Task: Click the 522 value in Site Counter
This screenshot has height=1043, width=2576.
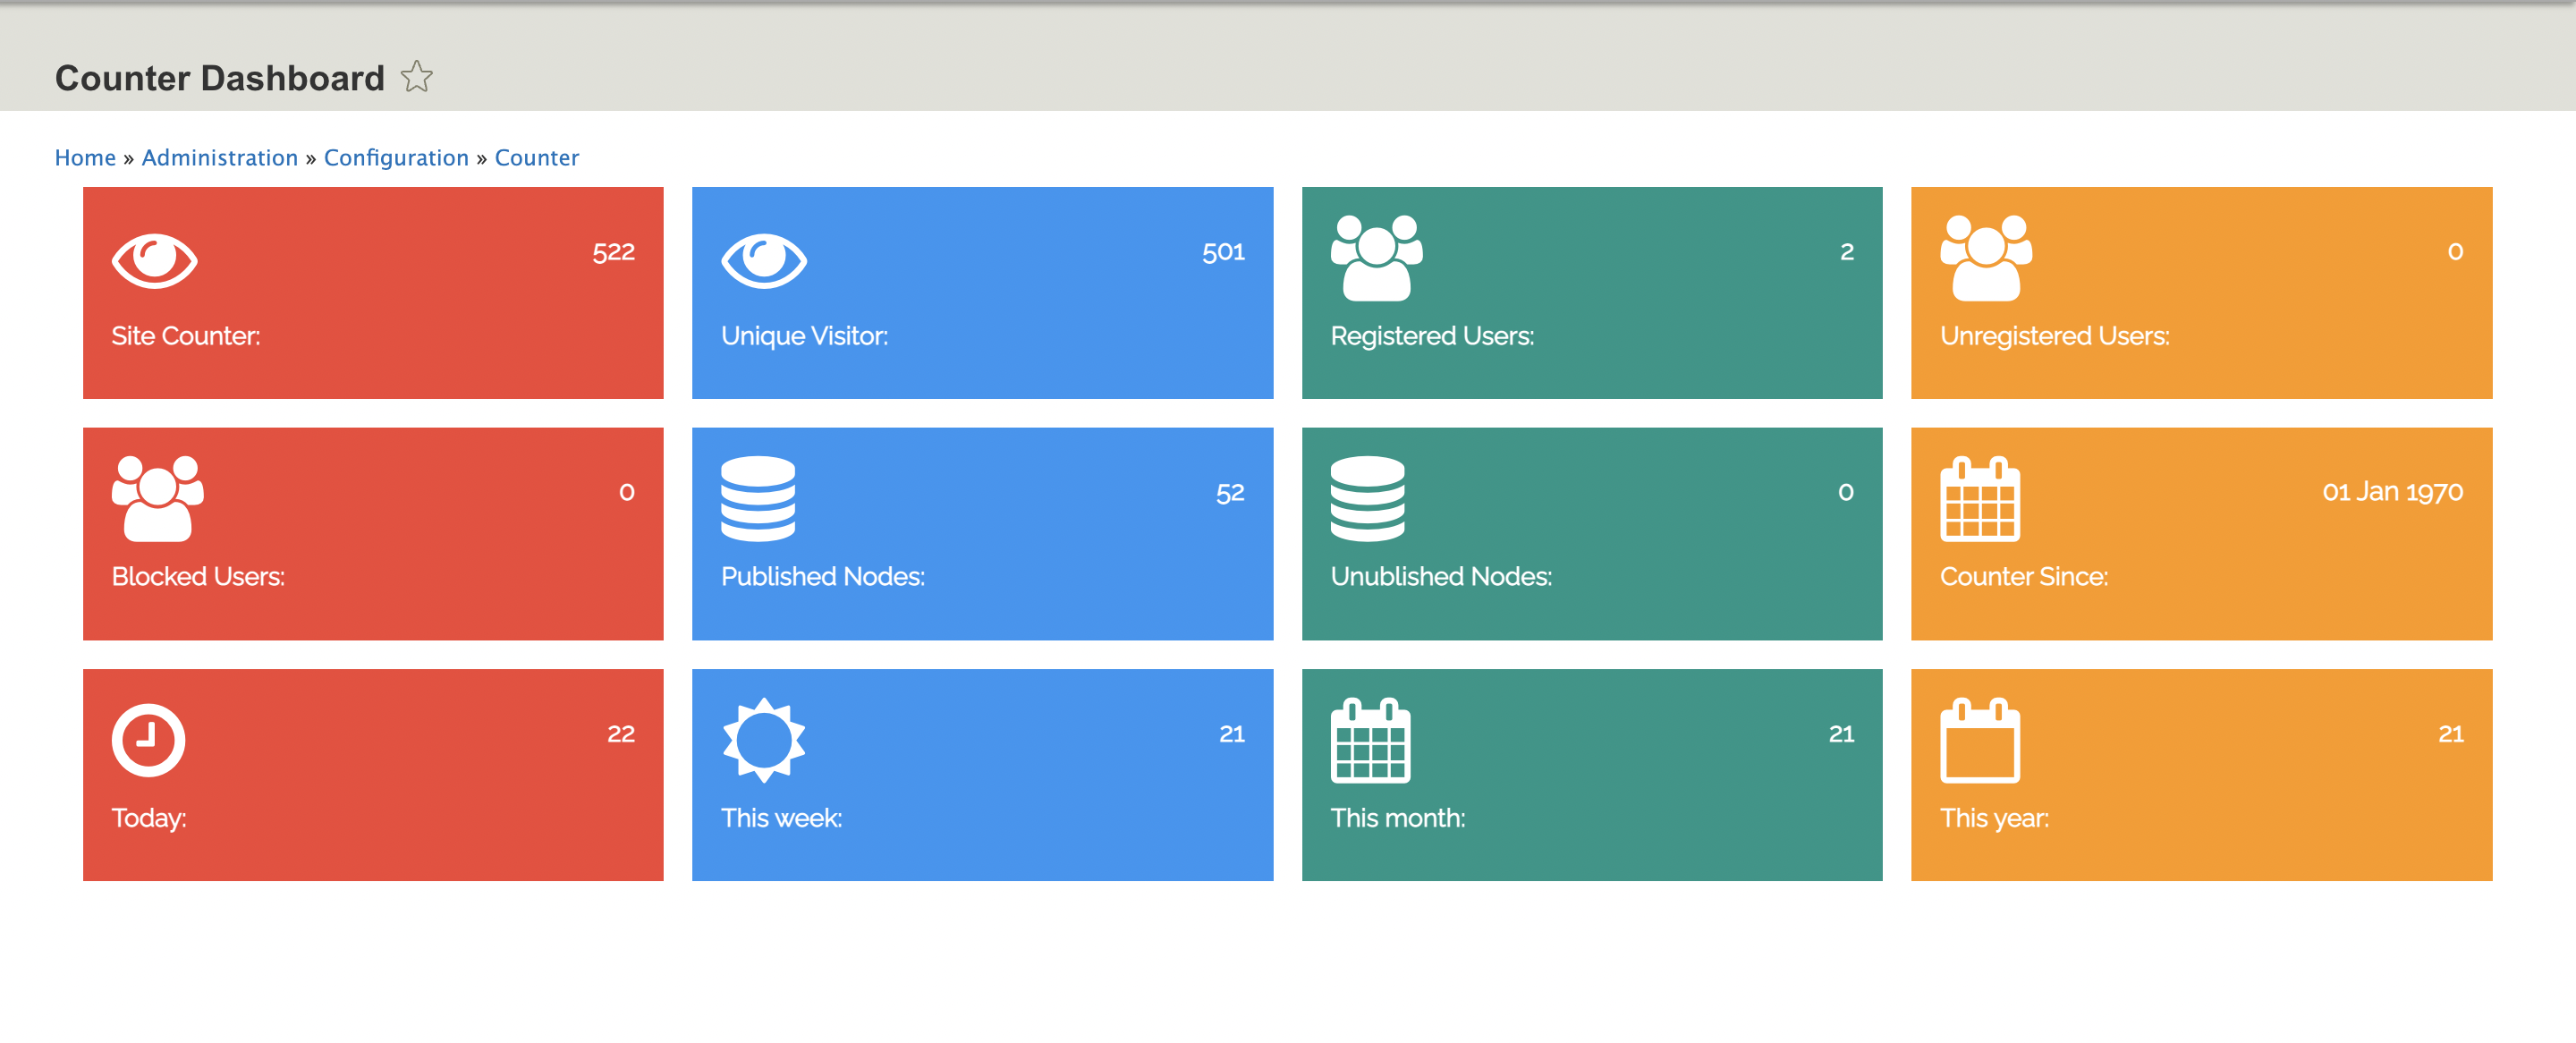Action: 613,252
